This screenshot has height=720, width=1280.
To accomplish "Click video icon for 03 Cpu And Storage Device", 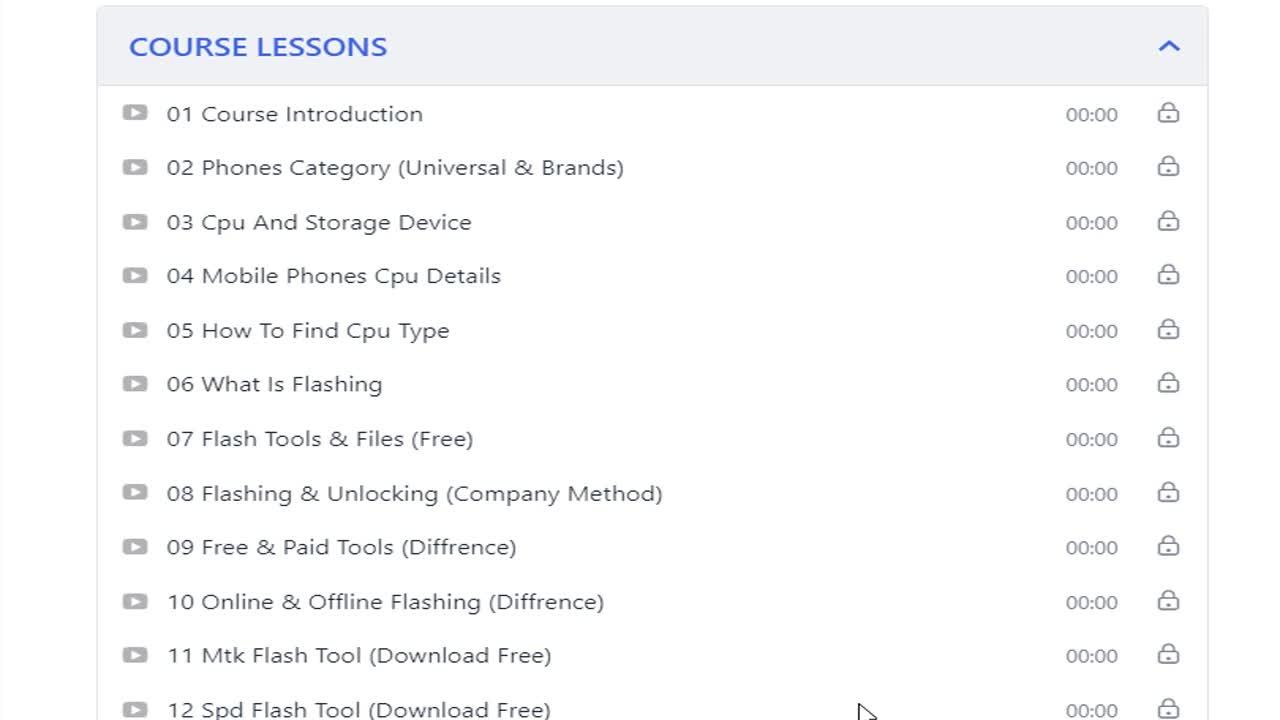I will pyautogui.click(x=135, y=221).
